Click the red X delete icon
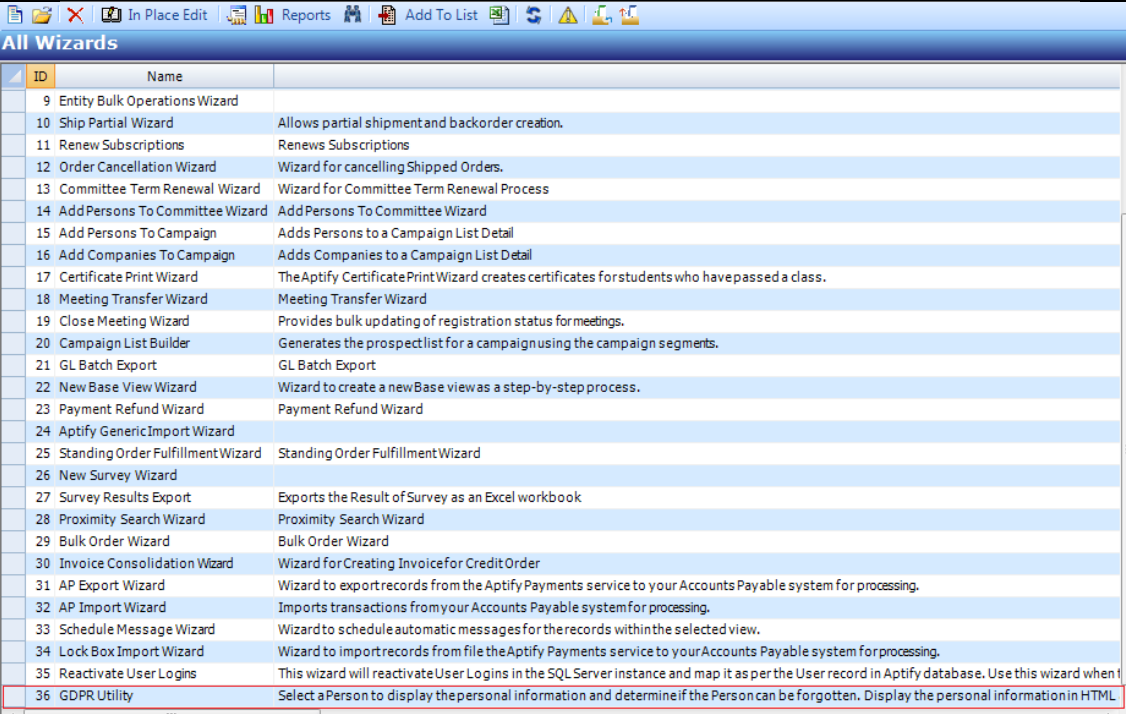Screen dimensions: 1126x714 (x=75, y=14)
